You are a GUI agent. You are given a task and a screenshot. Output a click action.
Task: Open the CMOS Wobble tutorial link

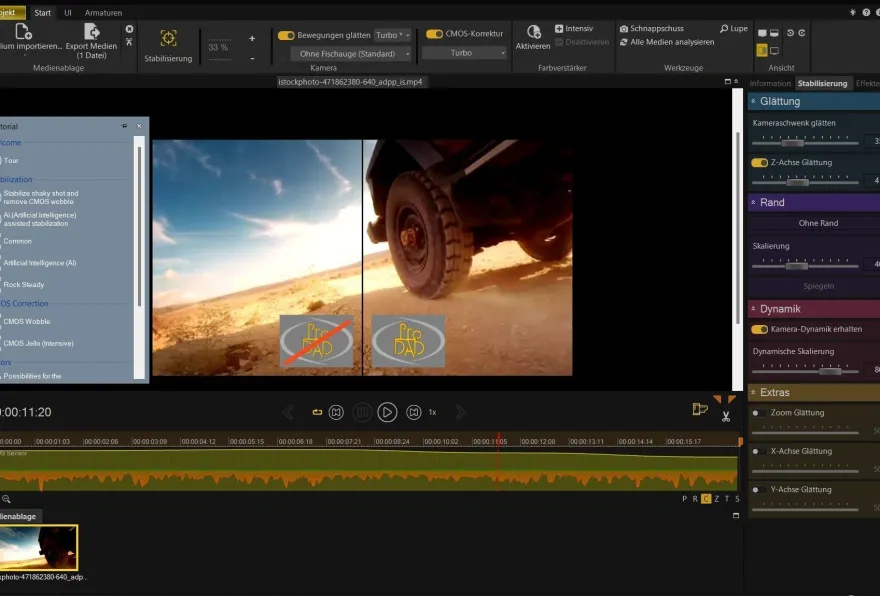pos(27,322)
